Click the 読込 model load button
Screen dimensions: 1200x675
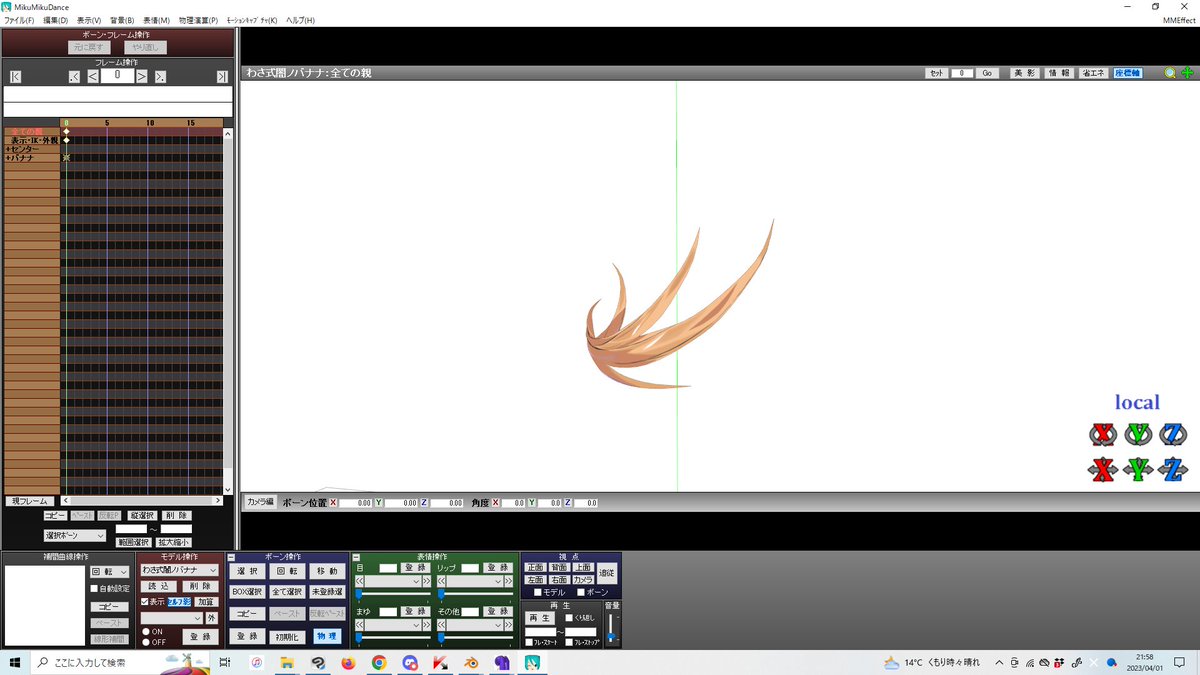159,587
